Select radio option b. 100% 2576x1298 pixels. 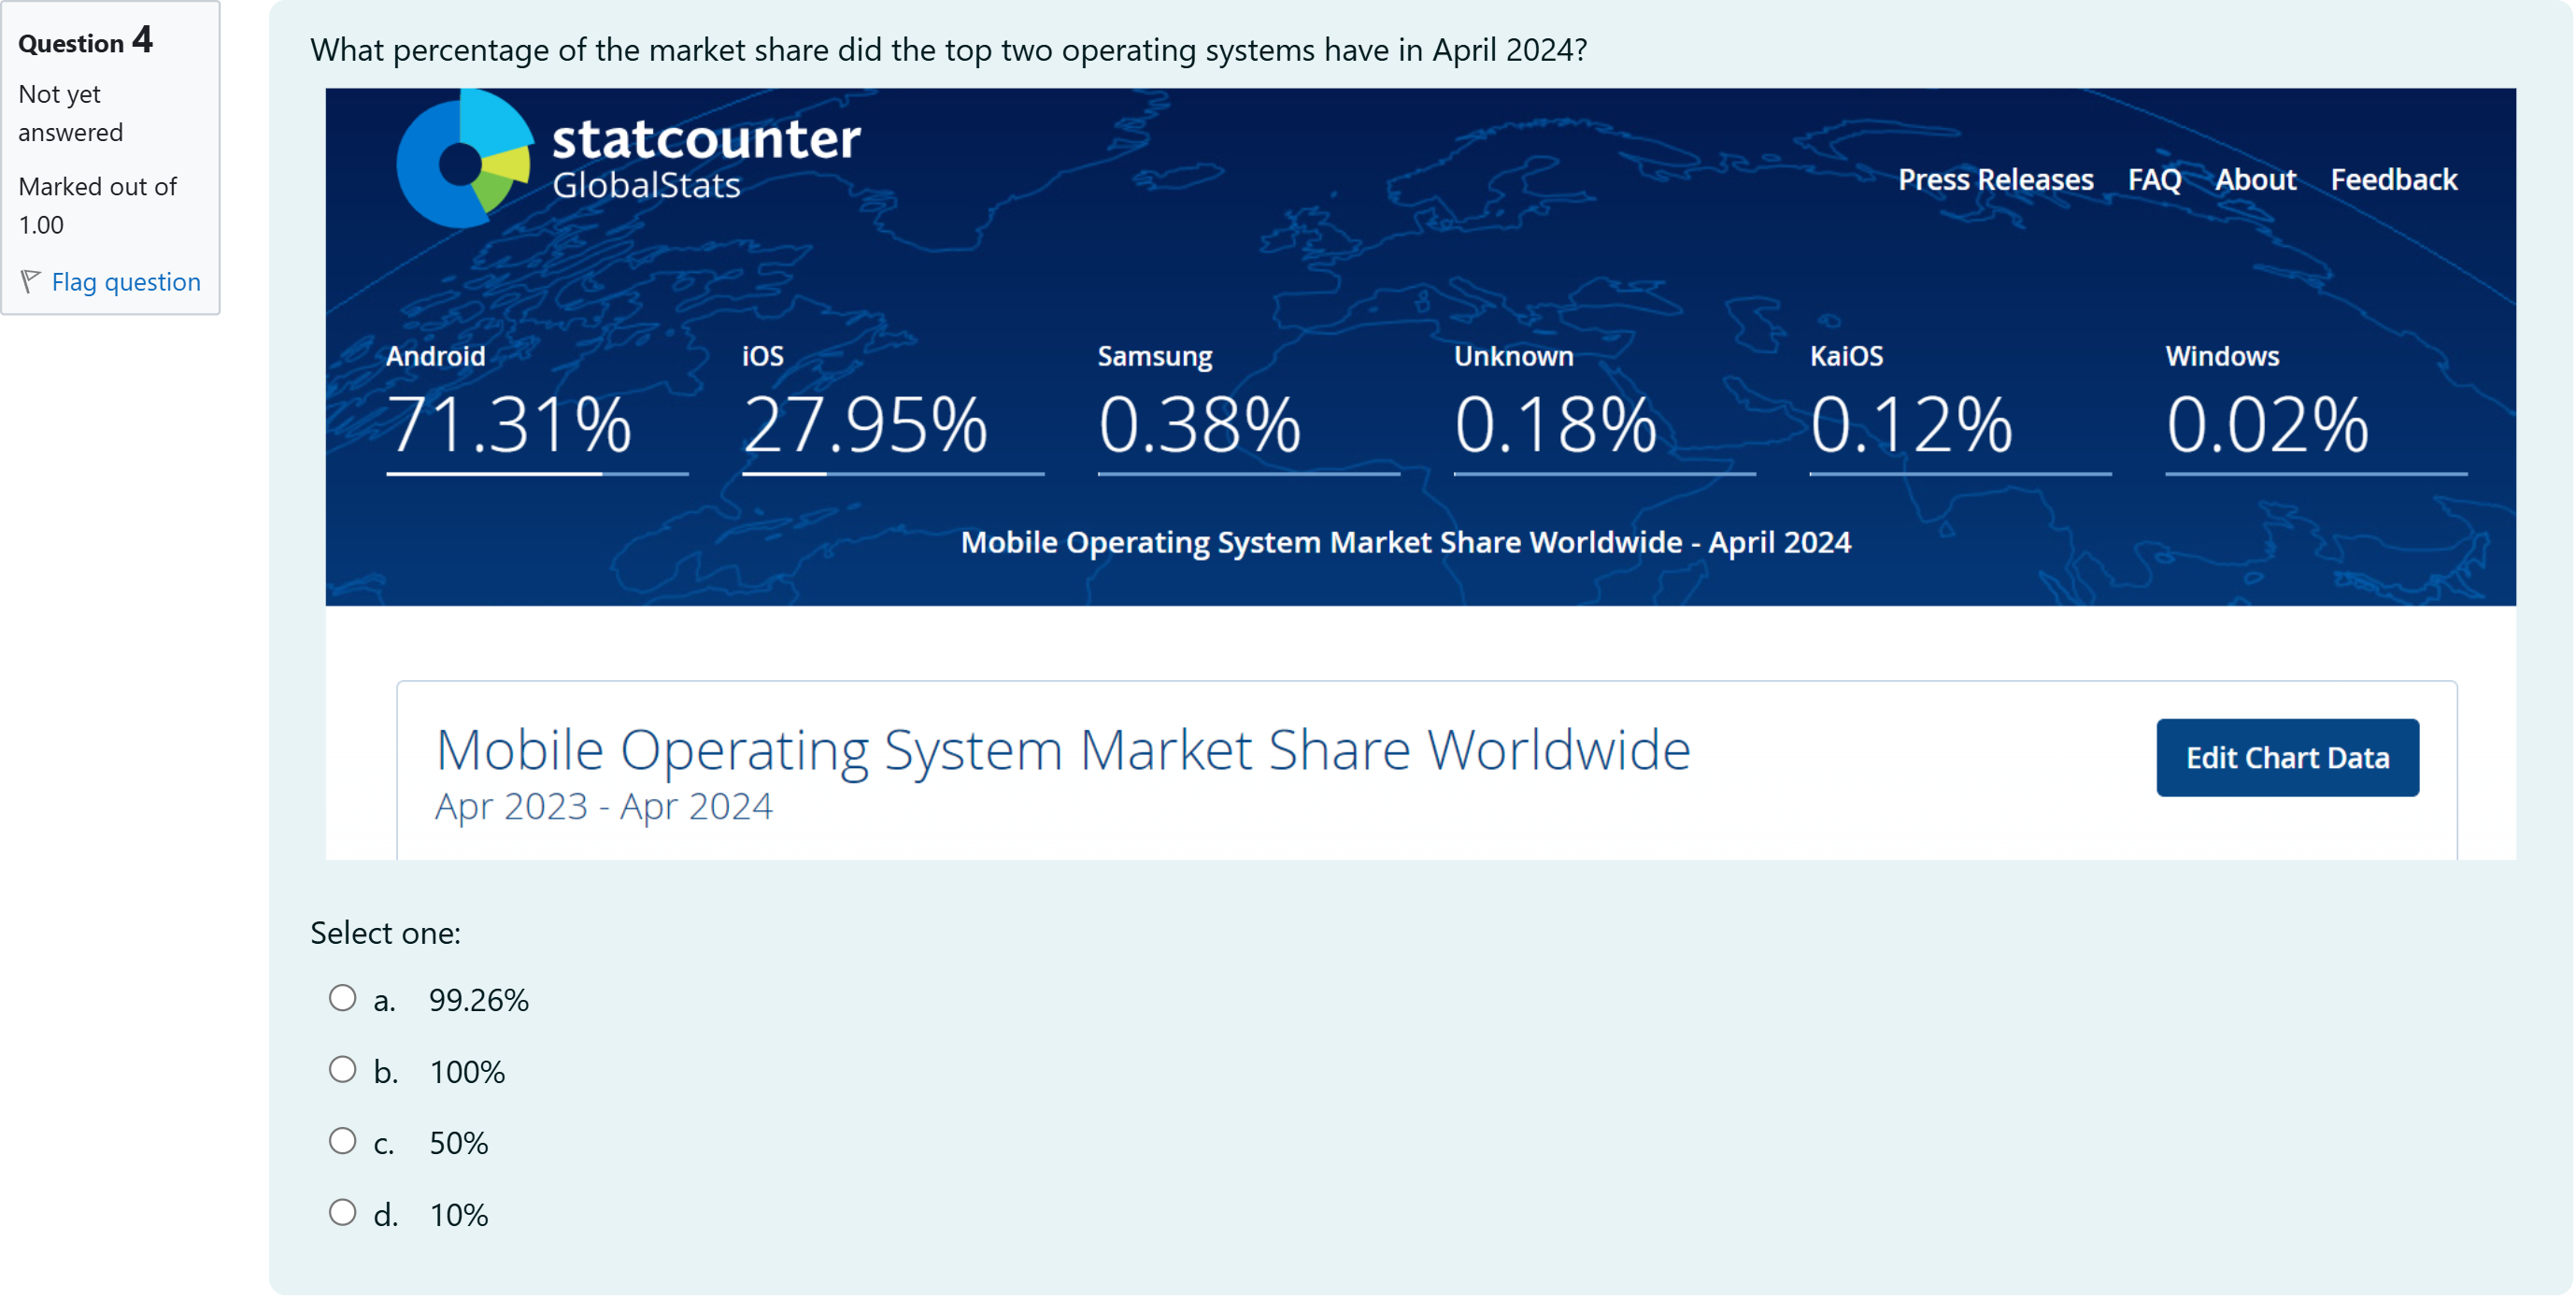tap(342, 1070)
